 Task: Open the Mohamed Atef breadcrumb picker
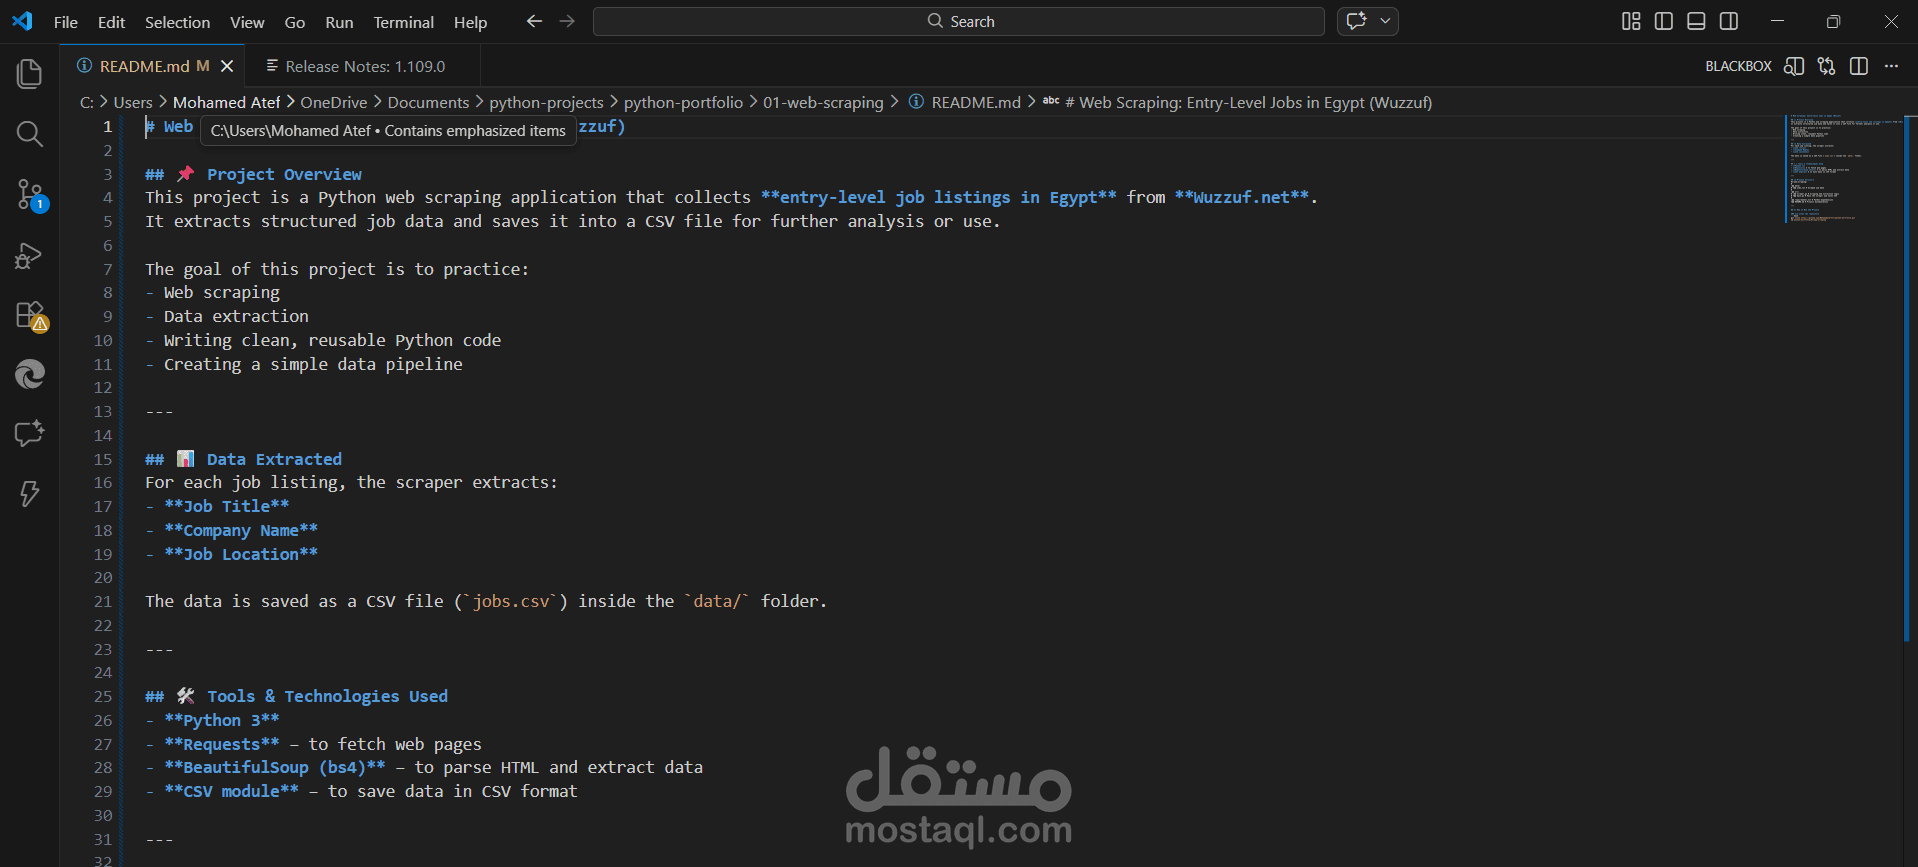coord(226,102)
